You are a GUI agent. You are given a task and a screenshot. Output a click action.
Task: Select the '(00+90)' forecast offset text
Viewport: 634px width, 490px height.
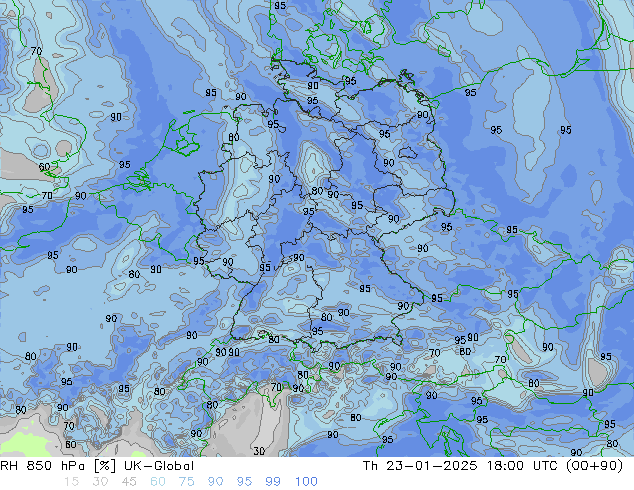click(594, 466)
